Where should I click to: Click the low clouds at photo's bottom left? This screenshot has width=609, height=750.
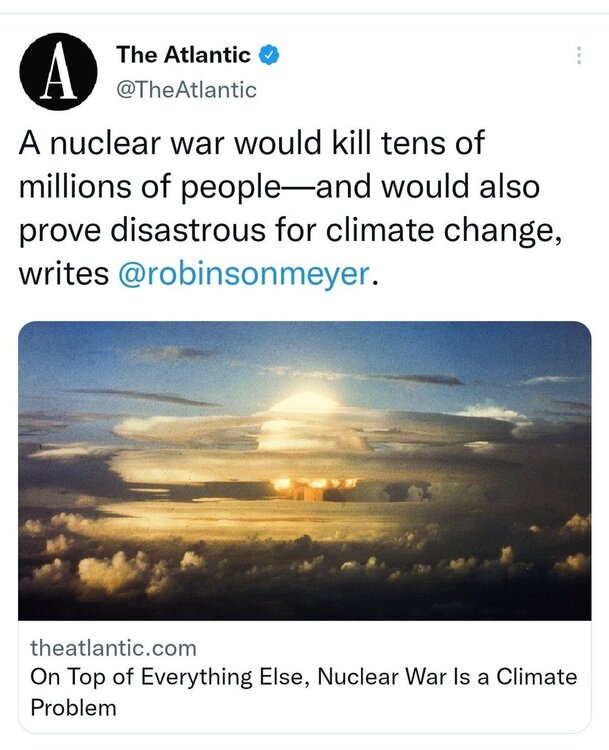(x=90, y=570)
